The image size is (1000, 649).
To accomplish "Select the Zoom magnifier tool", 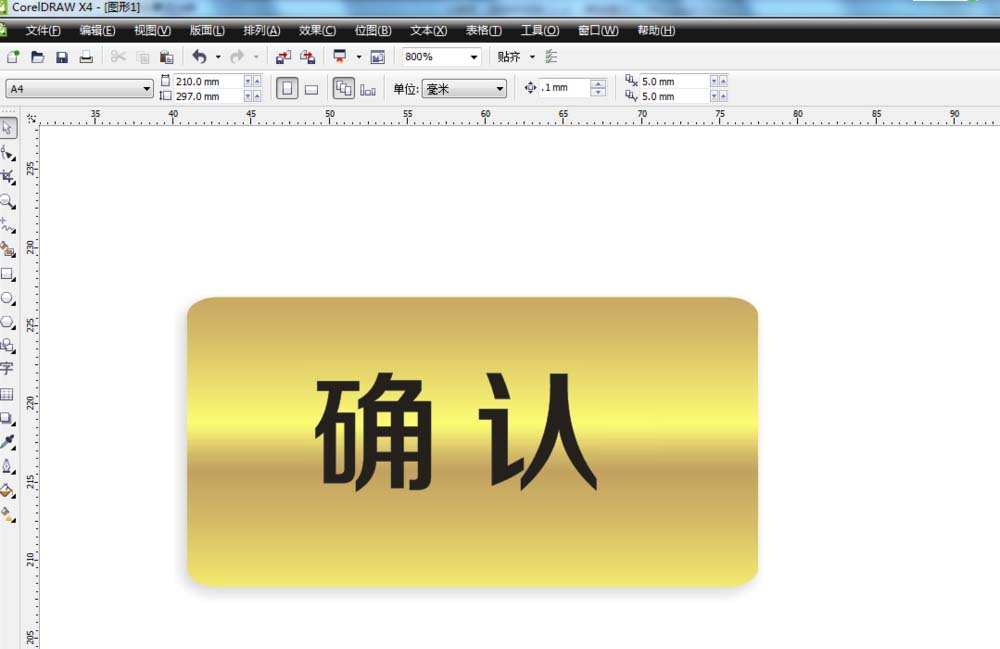I will [8, 201].
